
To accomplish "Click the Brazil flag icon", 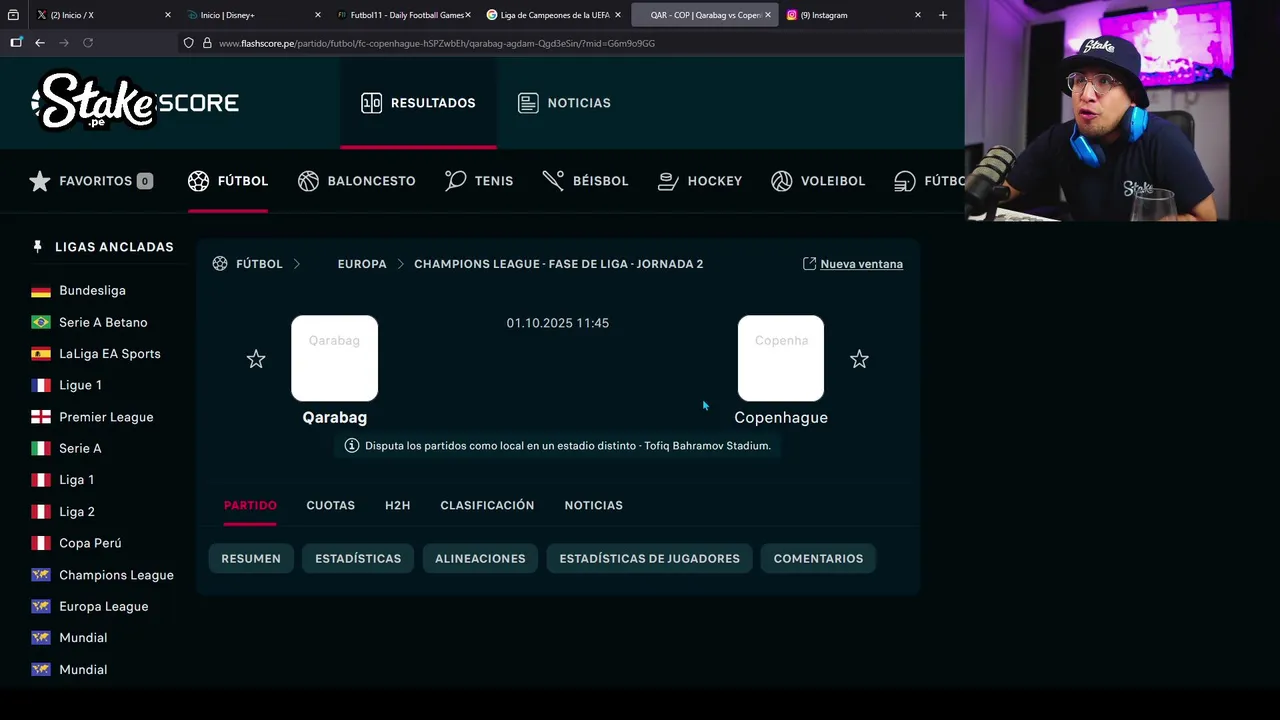I will tap(41, 322).
